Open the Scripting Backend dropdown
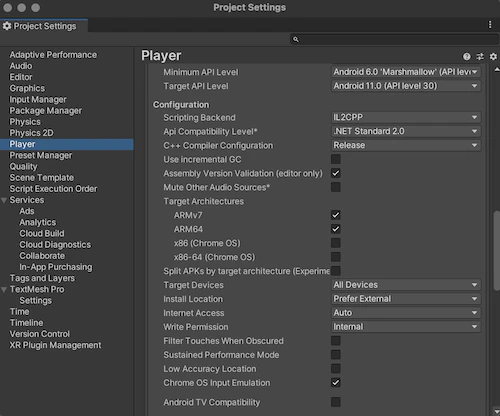Image resolution: width=500 pixels, height=416 pixels. [406, 117]
